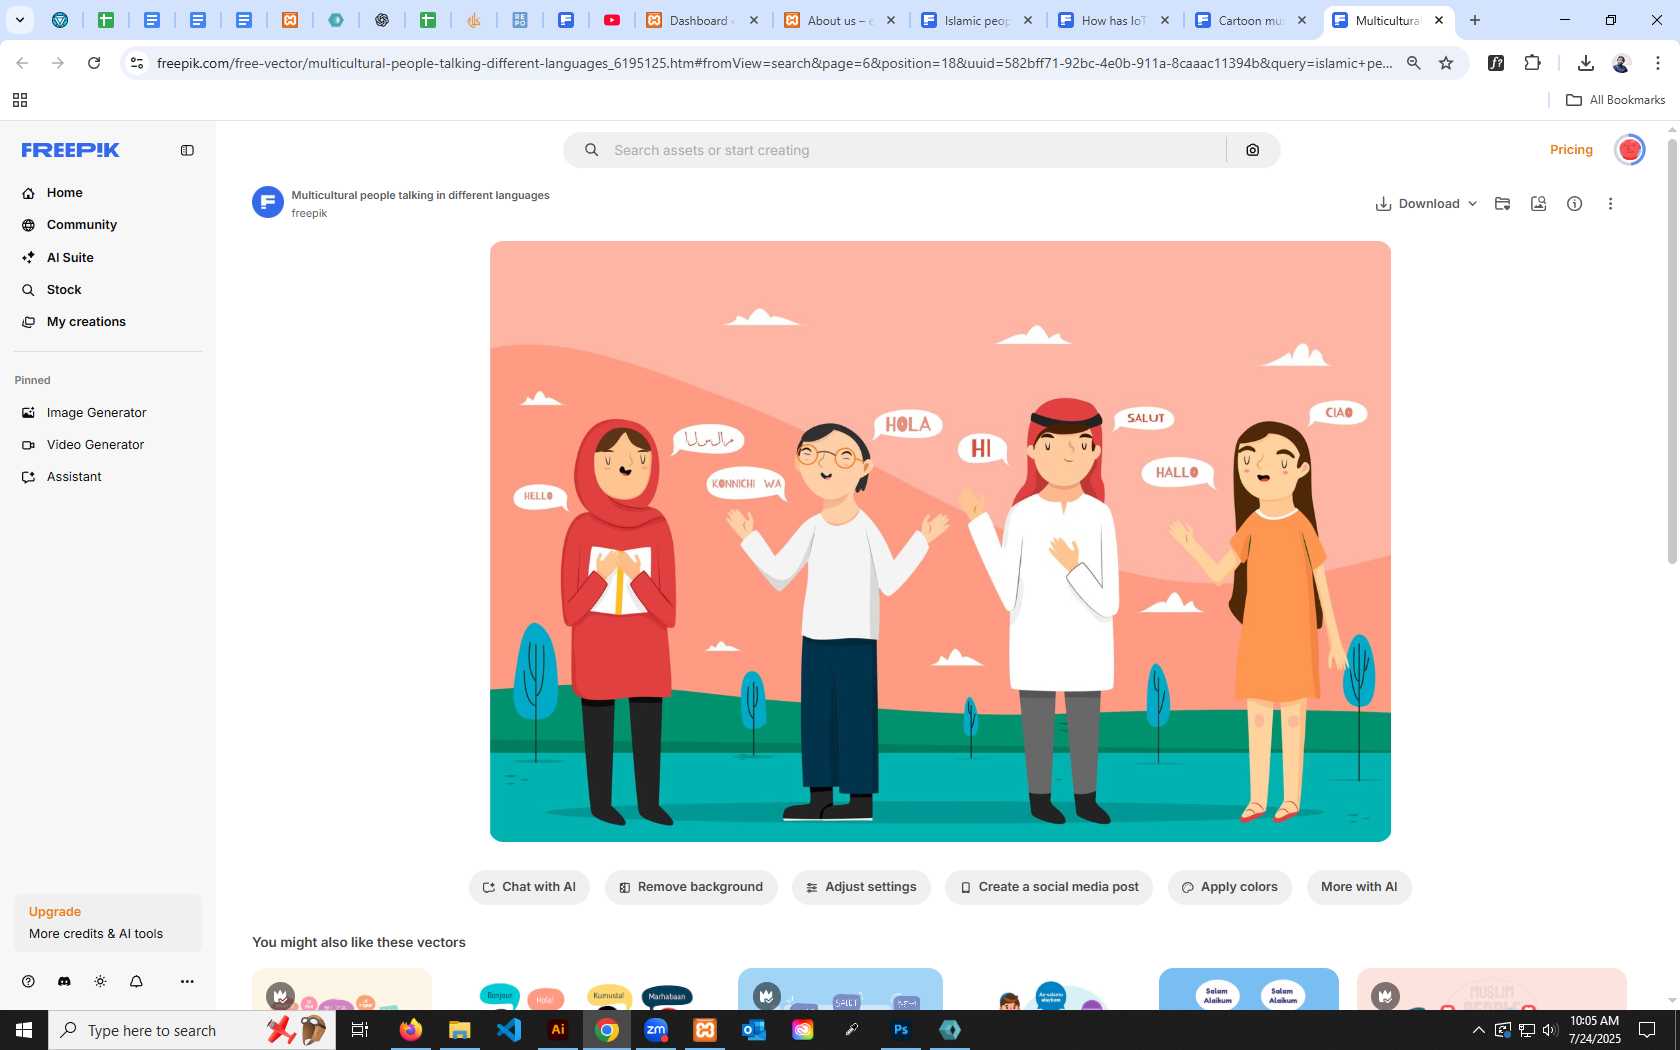This screenshot has width=1680, height=1050.
Task: Open apps grid in bookmarks bar
Action: point(20,100)
